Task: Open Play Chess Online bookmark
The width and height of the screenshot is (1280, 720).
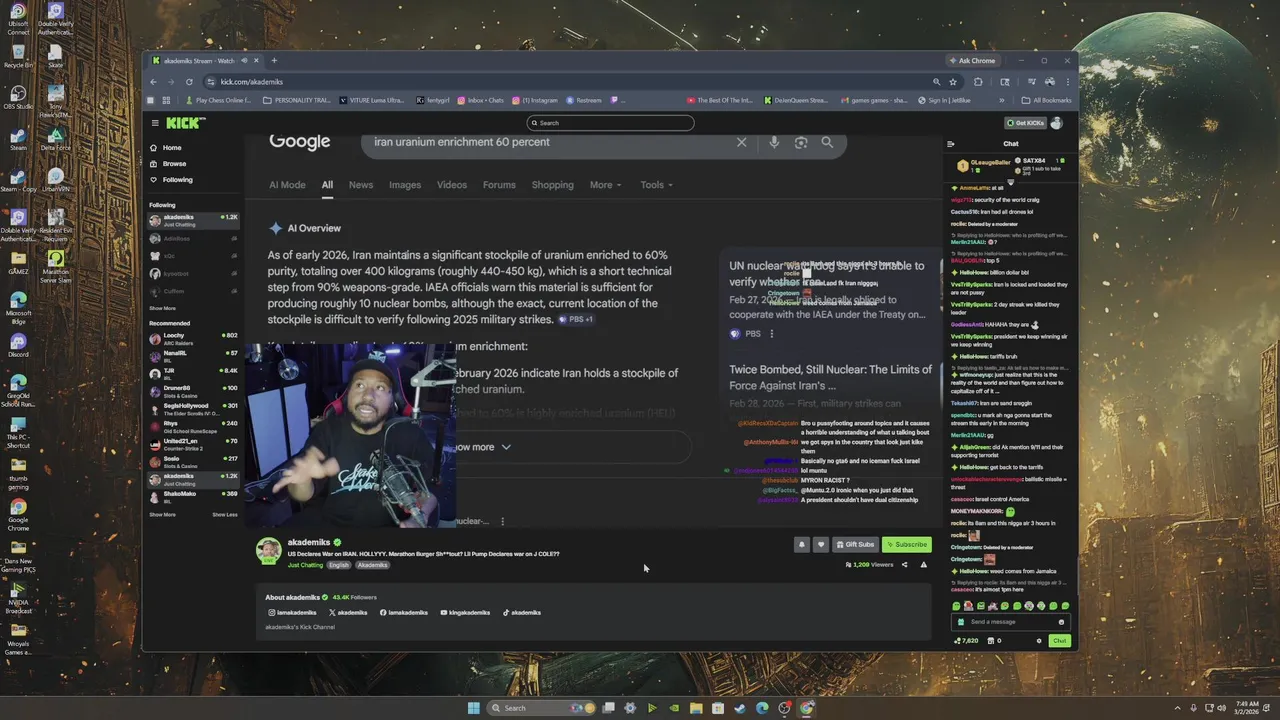Action: coord(218,100)
